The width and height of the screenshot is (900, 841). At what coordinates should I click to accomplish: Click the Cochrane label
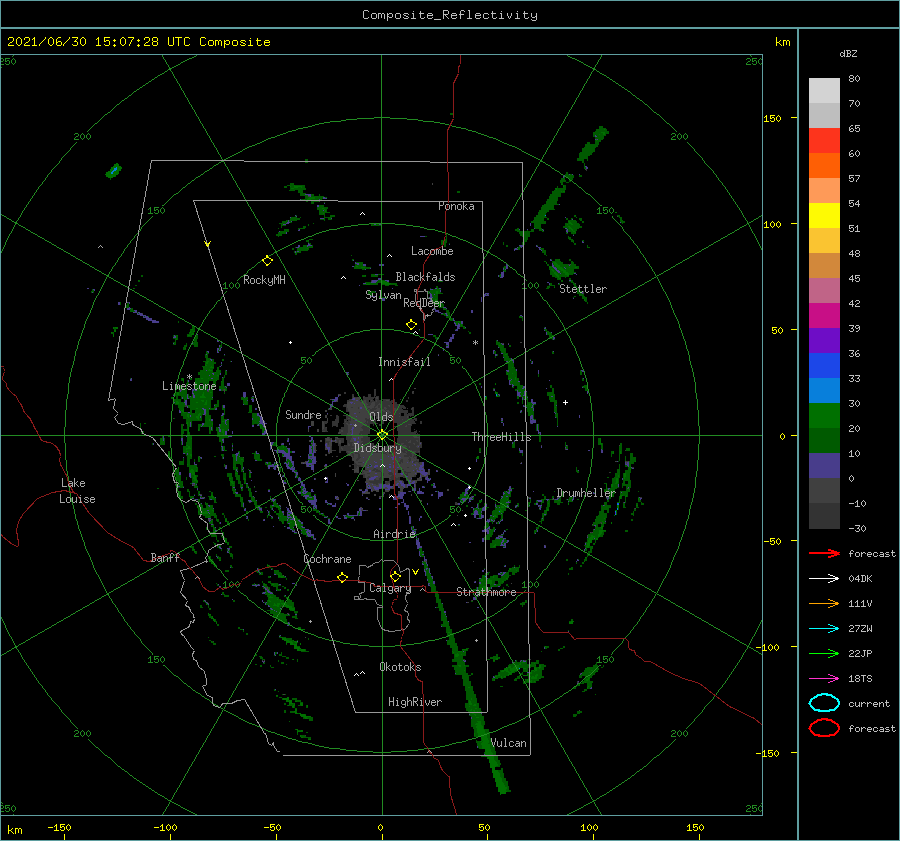327,559
